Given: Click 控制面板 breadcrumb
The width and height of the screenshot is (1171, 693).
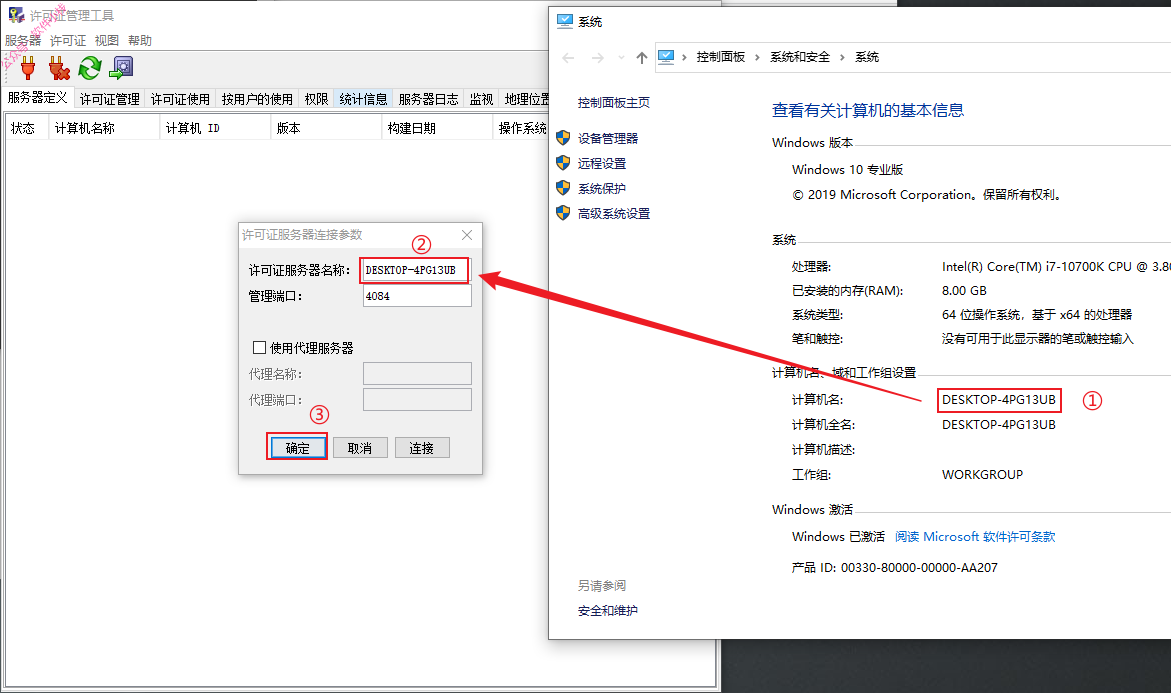Looking at the screenshot, I should tap(721, 57).
